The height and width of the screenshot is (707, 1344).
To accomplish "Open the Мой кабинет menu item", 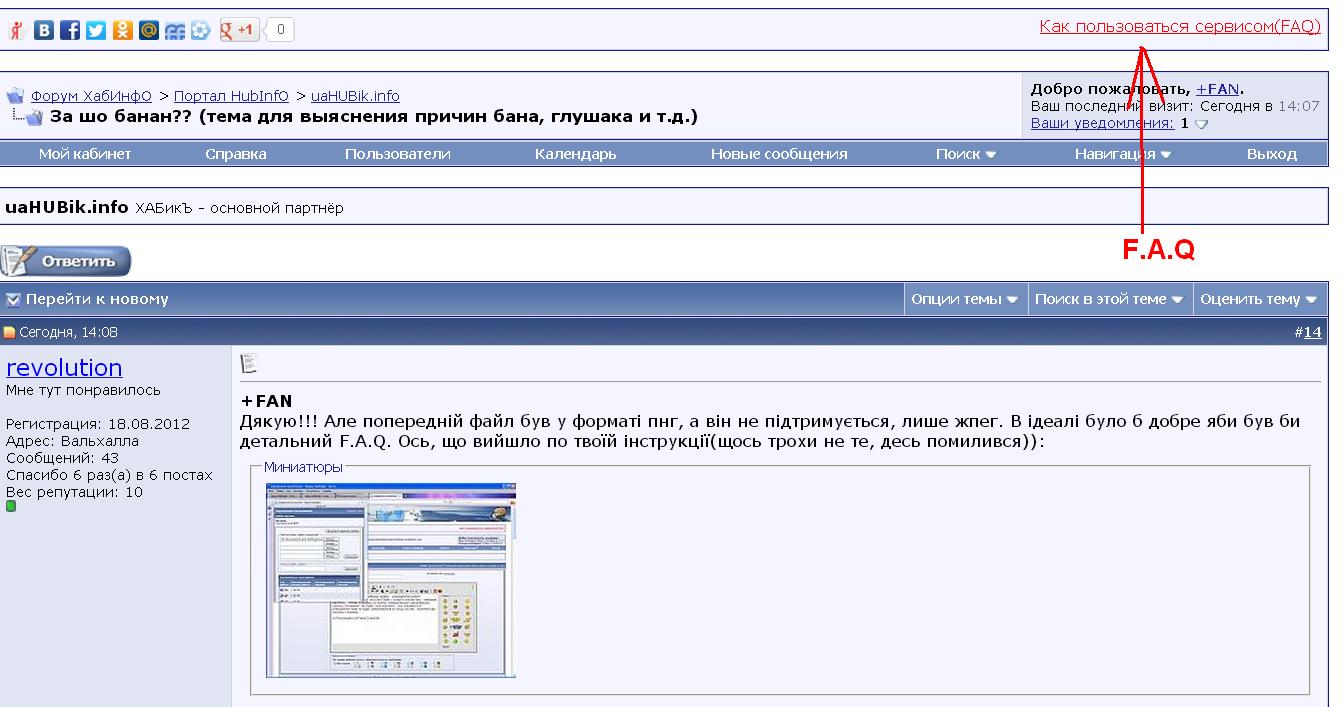I will coord(85,154).
